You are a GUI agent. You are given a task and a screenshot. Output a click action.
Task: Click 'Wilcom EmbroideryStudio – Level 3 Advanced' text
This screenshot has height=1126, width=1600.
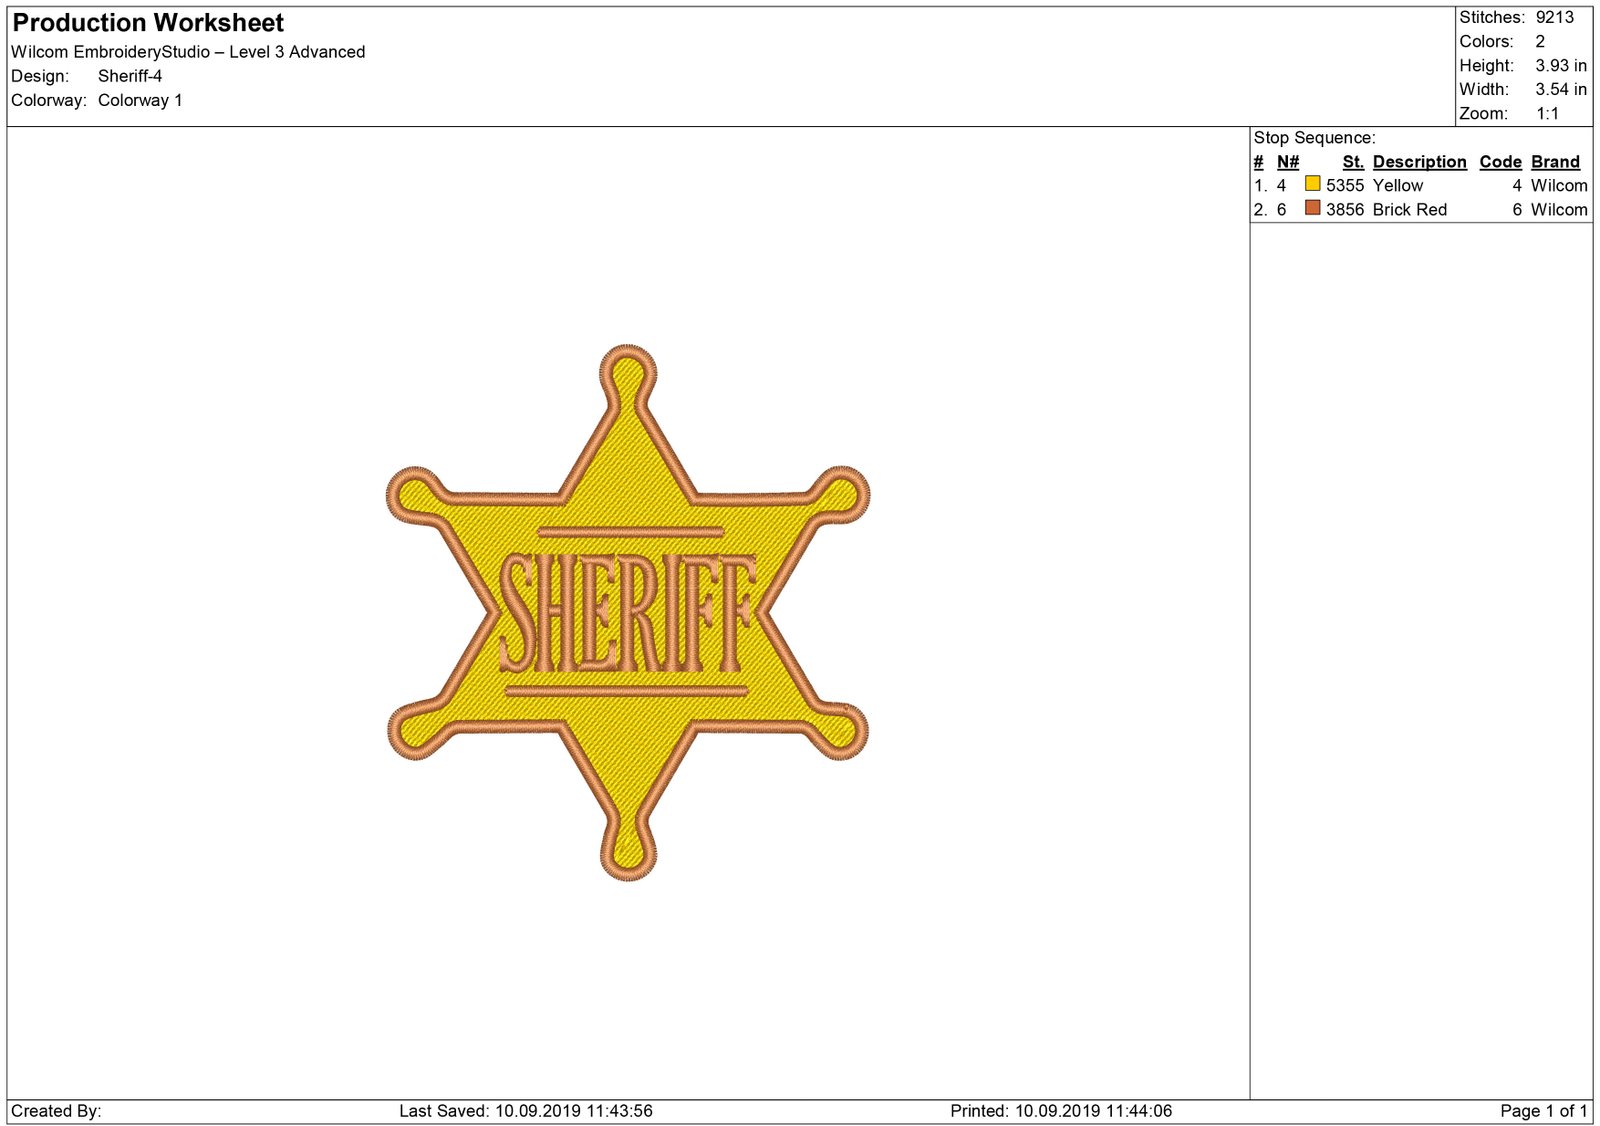[188, 52]
